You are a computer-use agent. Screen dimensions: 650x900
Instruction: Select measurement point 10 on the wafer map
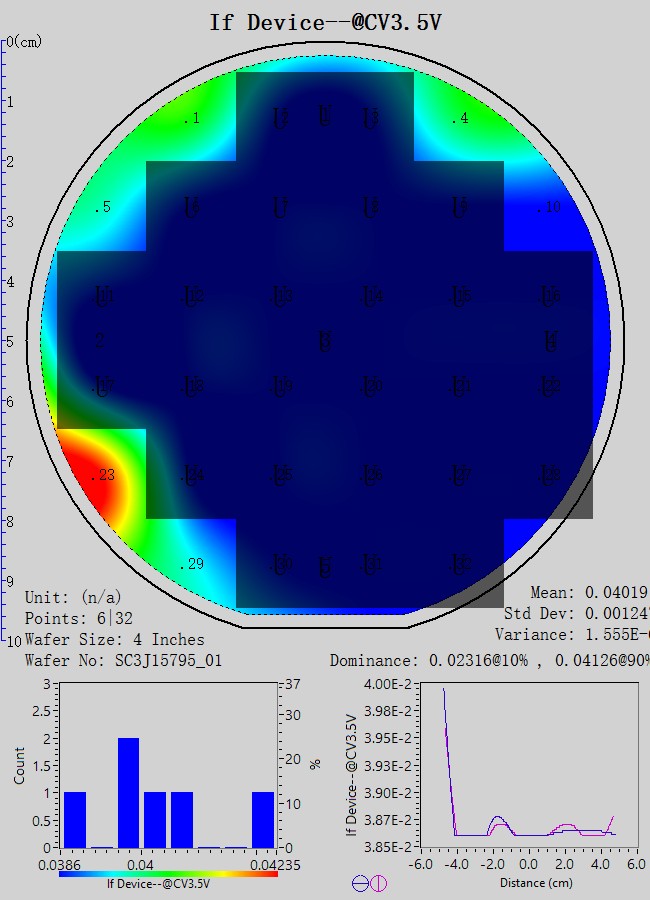tap(549, 208)
